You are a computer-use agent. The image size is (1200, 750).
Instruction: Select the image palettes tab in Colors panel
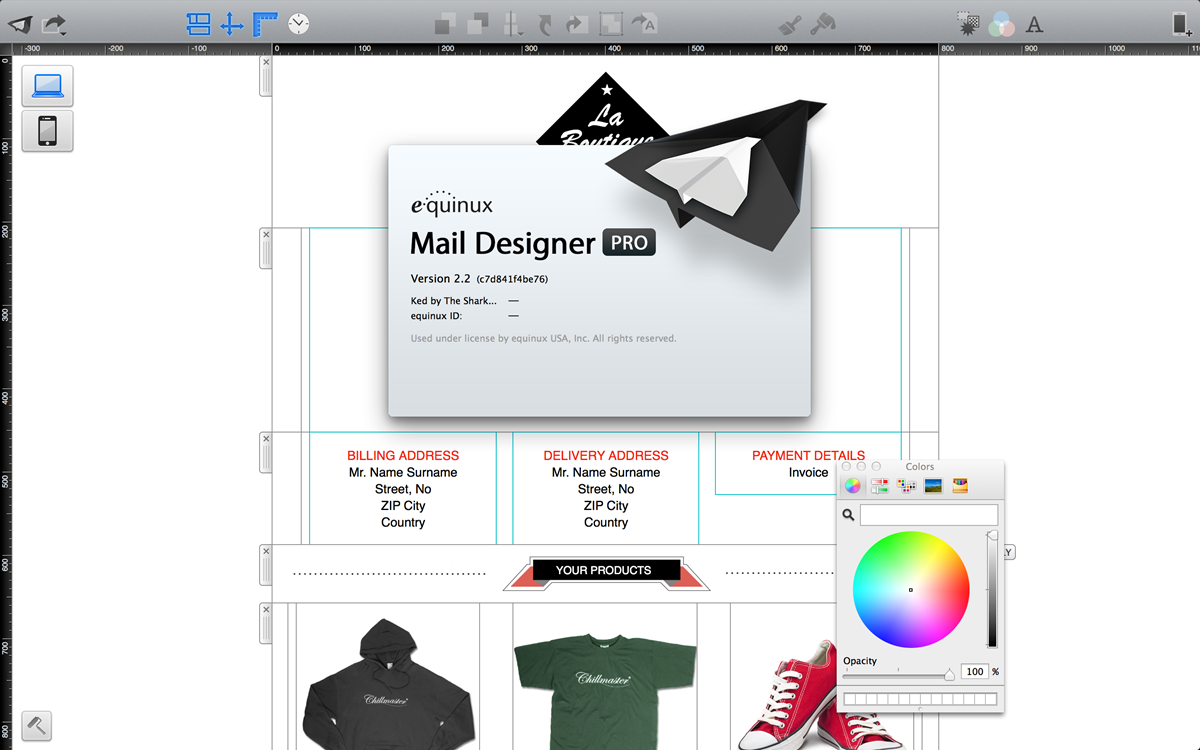click(934, 486)
